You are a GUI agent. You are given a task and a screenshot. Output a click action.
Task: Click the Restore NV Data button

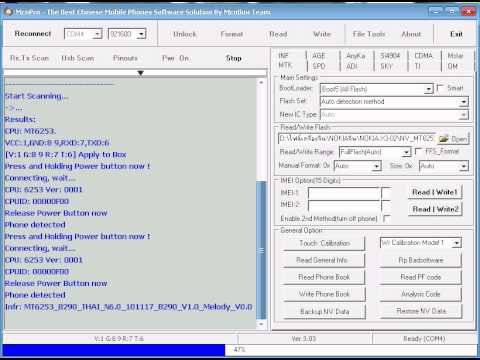[x=421, y=312]
